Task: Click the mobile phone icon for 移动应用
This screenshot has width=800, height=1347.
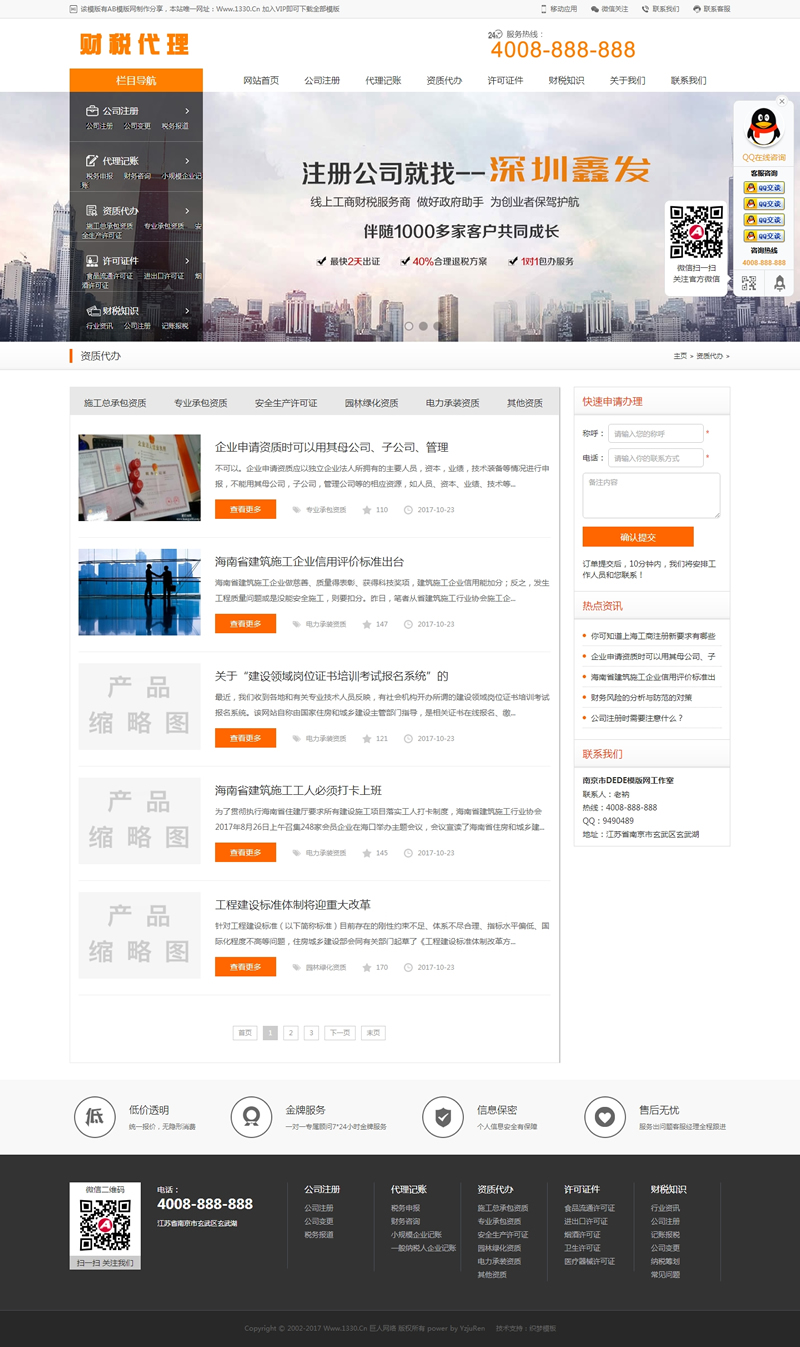Action: tap(543, 9)
